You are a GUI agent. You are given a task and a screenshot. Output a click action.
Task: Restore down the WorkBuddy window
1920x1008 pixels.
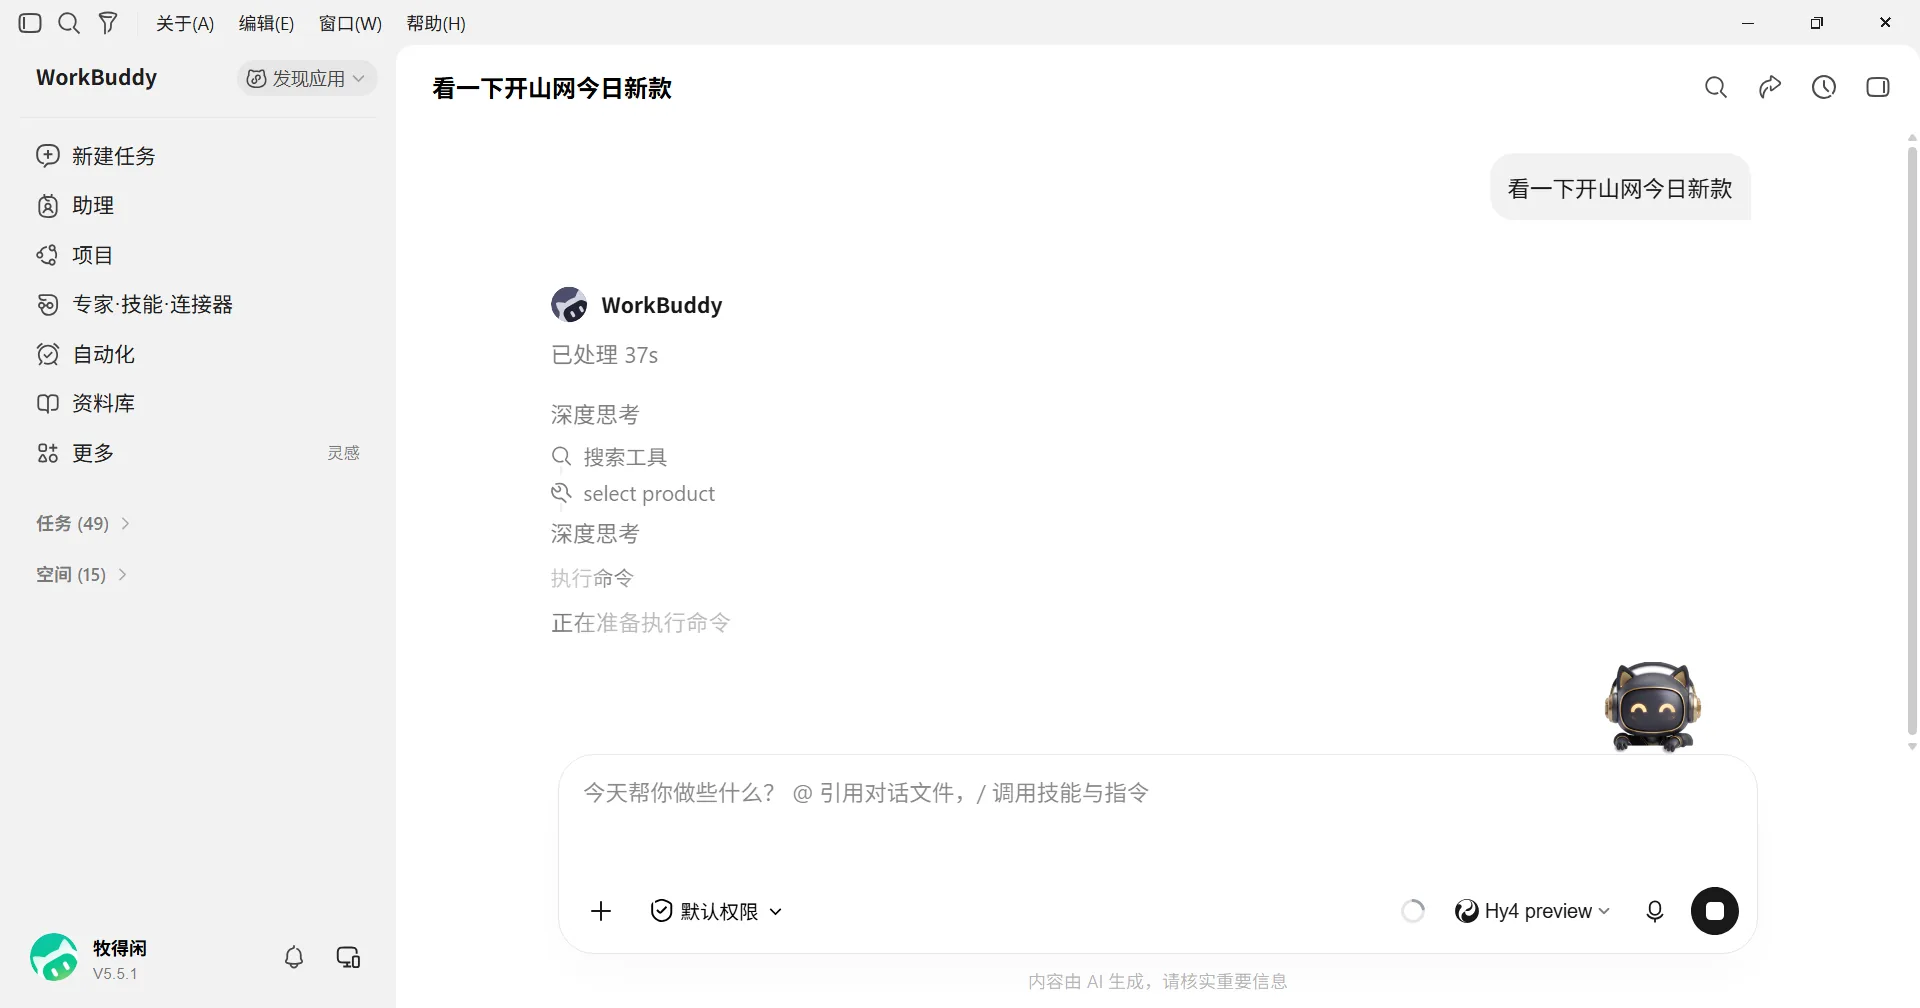pyautogui.click(x=1817, y=23)
